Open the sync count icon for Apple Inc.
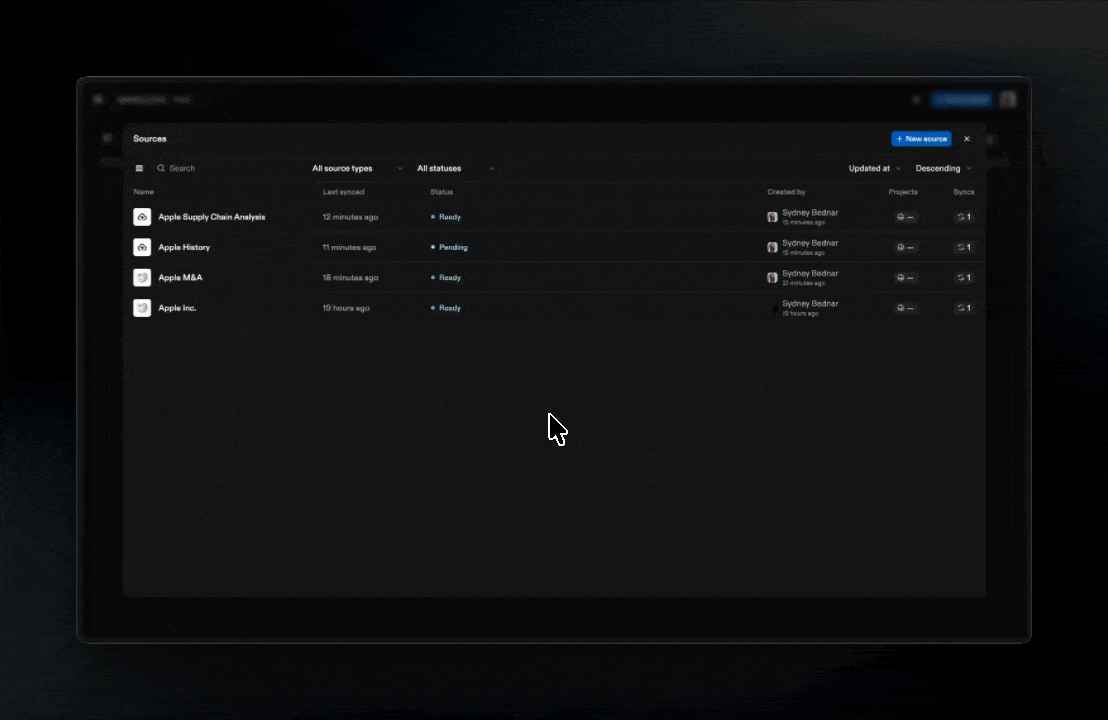The width and height of the screenshot is (1108, 720). click(961, 308)
